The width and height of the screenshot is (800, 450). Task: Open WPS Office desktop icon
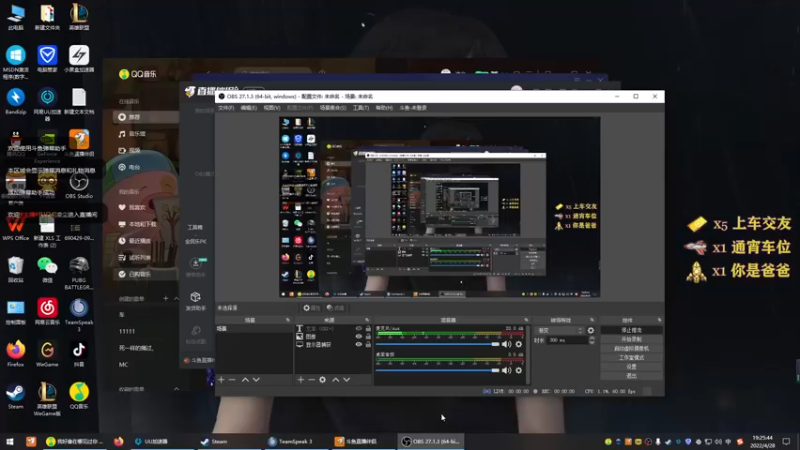15,228
